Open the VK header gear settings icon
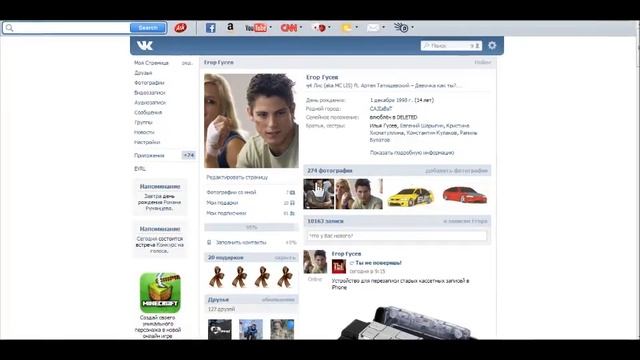Screen dimensions: 640x360 click(x=492, y=45)
